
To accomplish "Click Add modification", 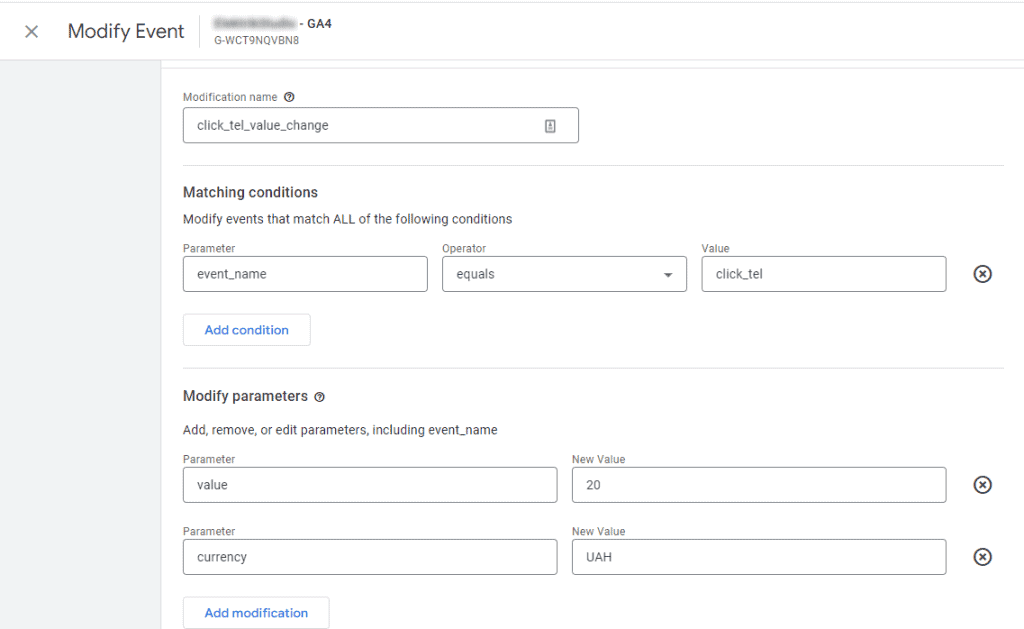I will point(255,612).
